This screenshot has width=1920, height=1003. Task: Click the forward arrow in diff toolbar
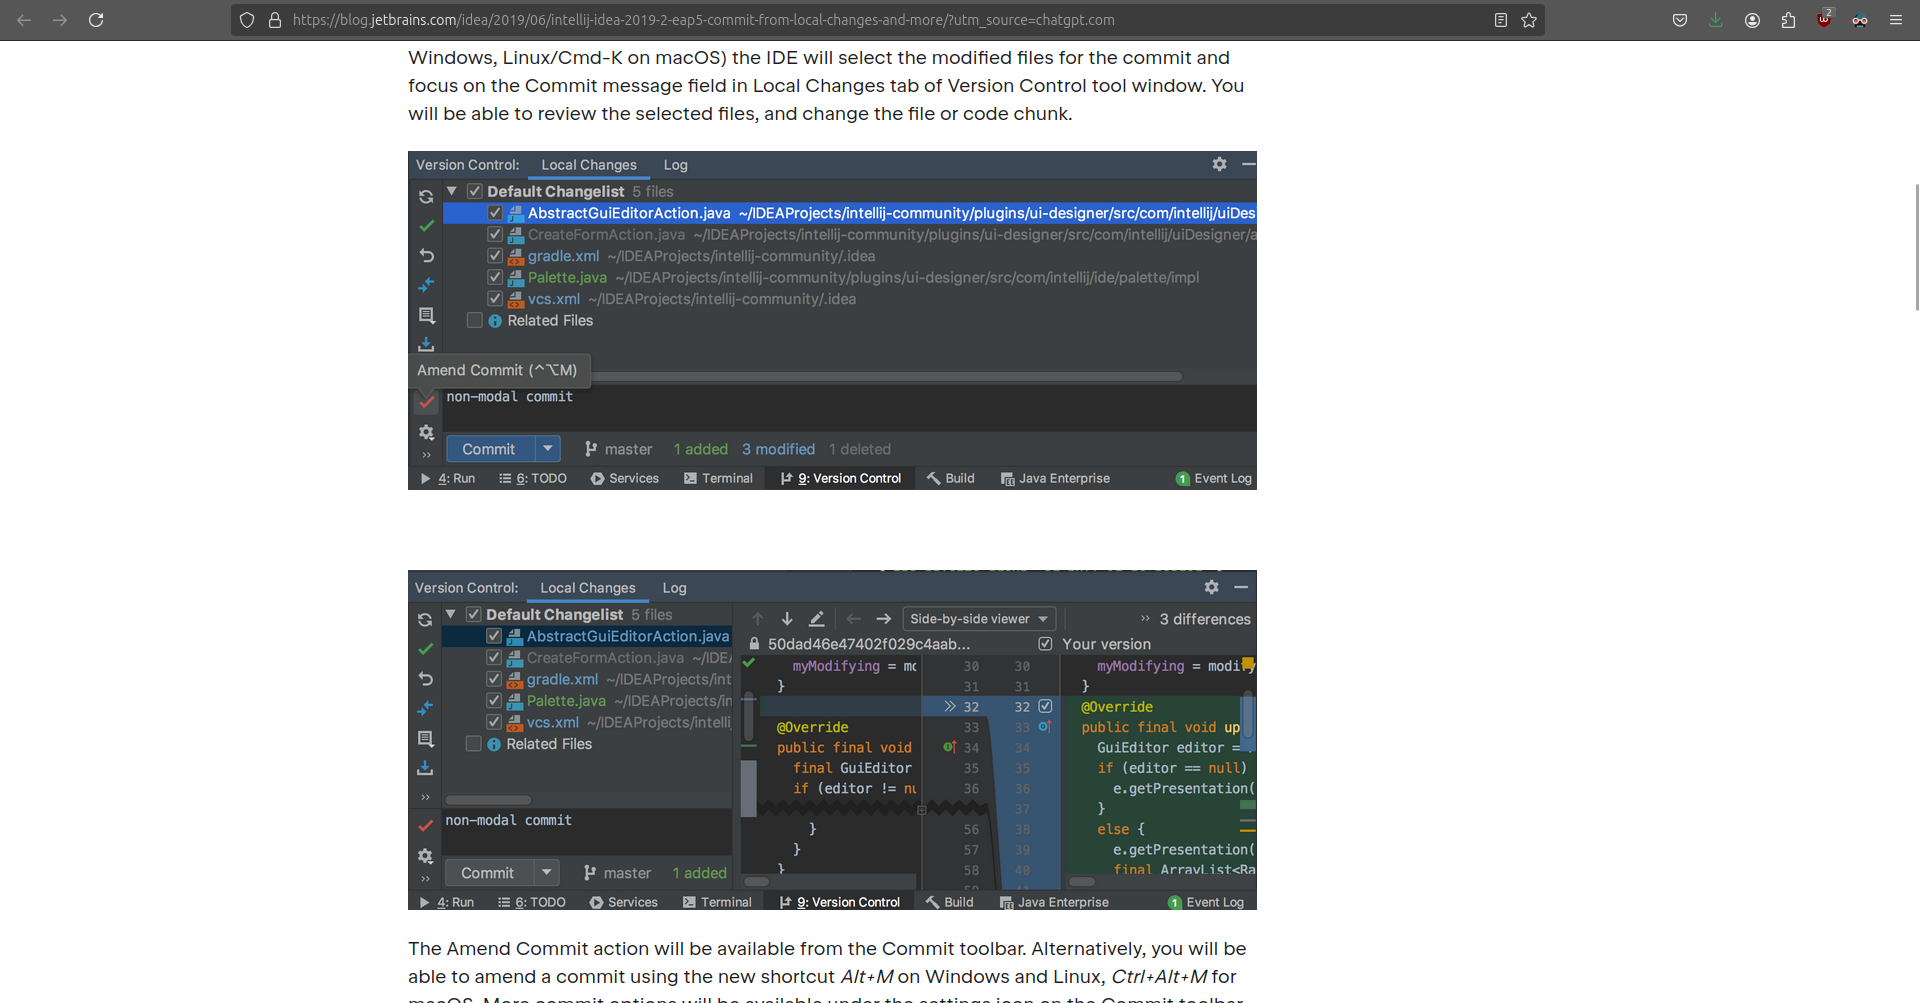tap(883, 619)
